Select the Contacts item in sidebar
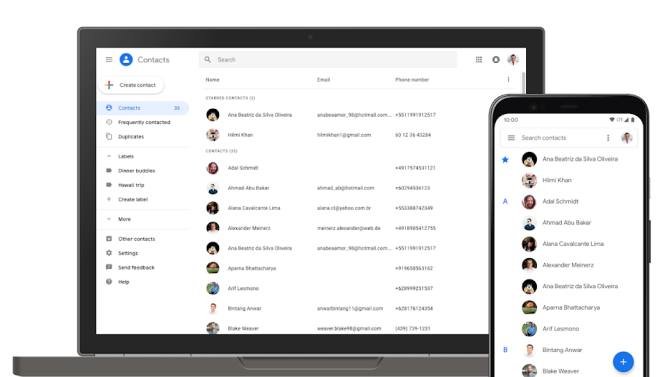 tap(144, 108)
